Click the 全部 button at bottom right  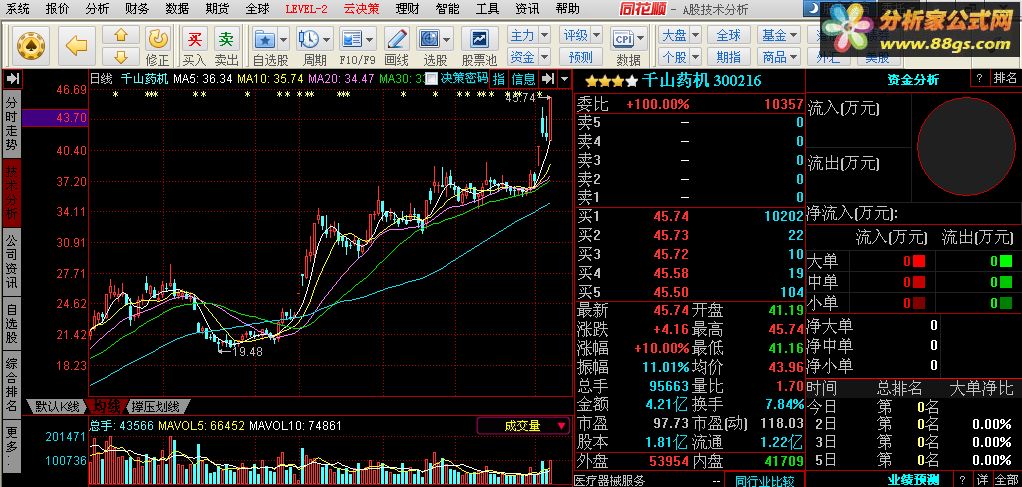tap(1006, 479)
